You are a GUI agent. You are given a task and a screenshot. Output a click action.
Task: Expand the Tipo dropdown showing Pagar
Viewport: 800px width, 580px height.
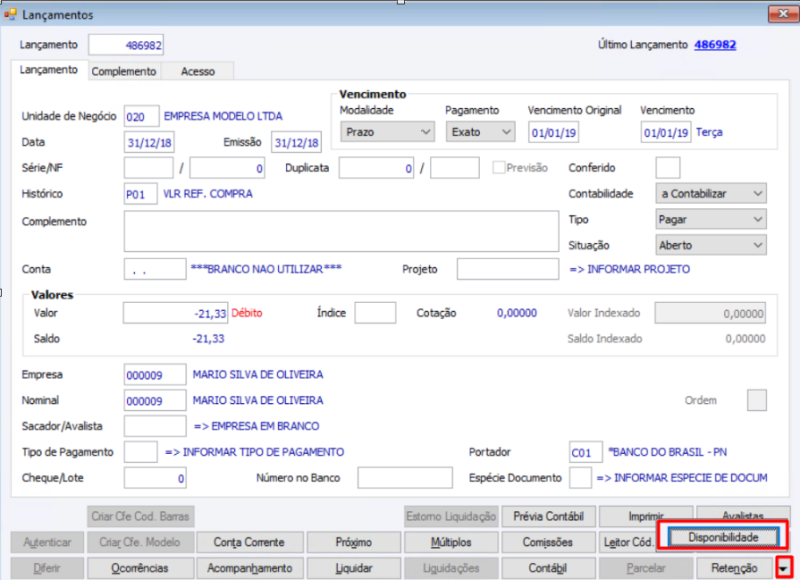[711, 219]
